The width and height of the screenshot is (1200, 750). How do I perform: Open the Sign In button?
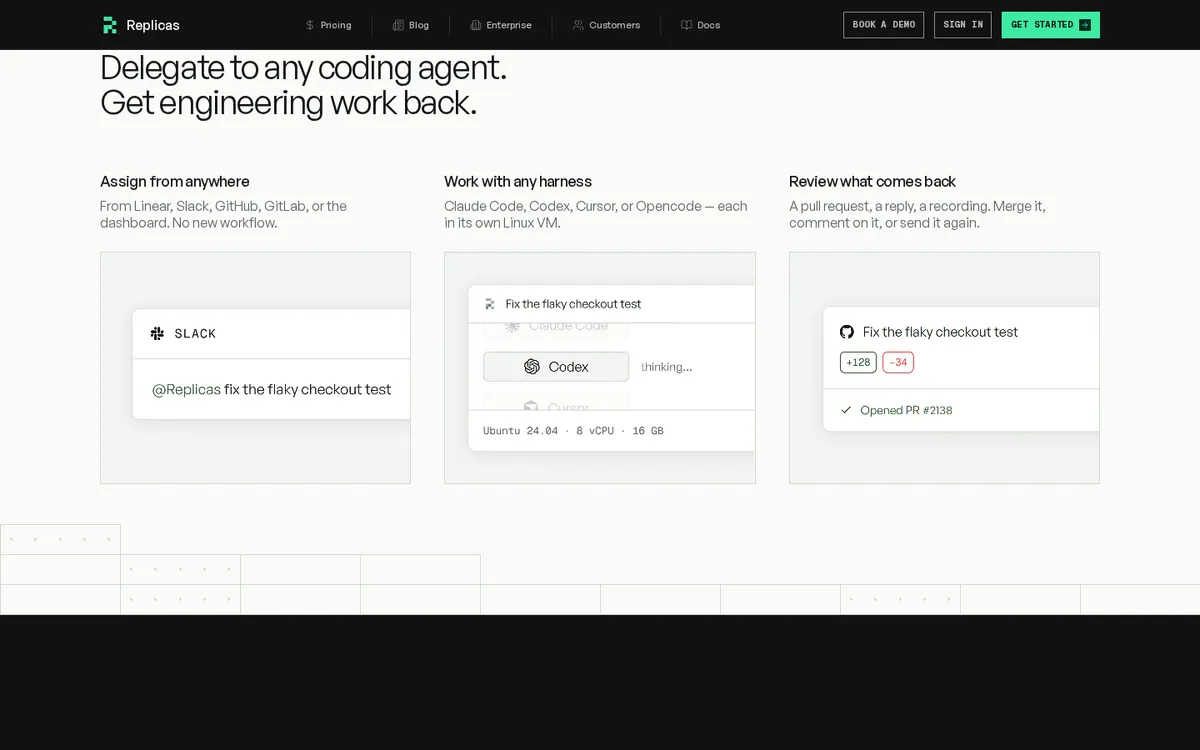tap(963, 25)
